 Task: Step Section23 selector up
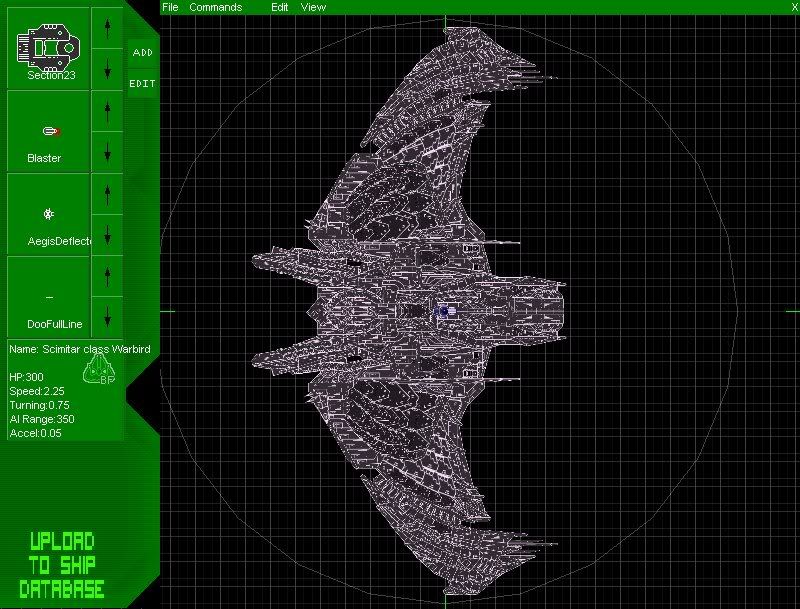107,28
